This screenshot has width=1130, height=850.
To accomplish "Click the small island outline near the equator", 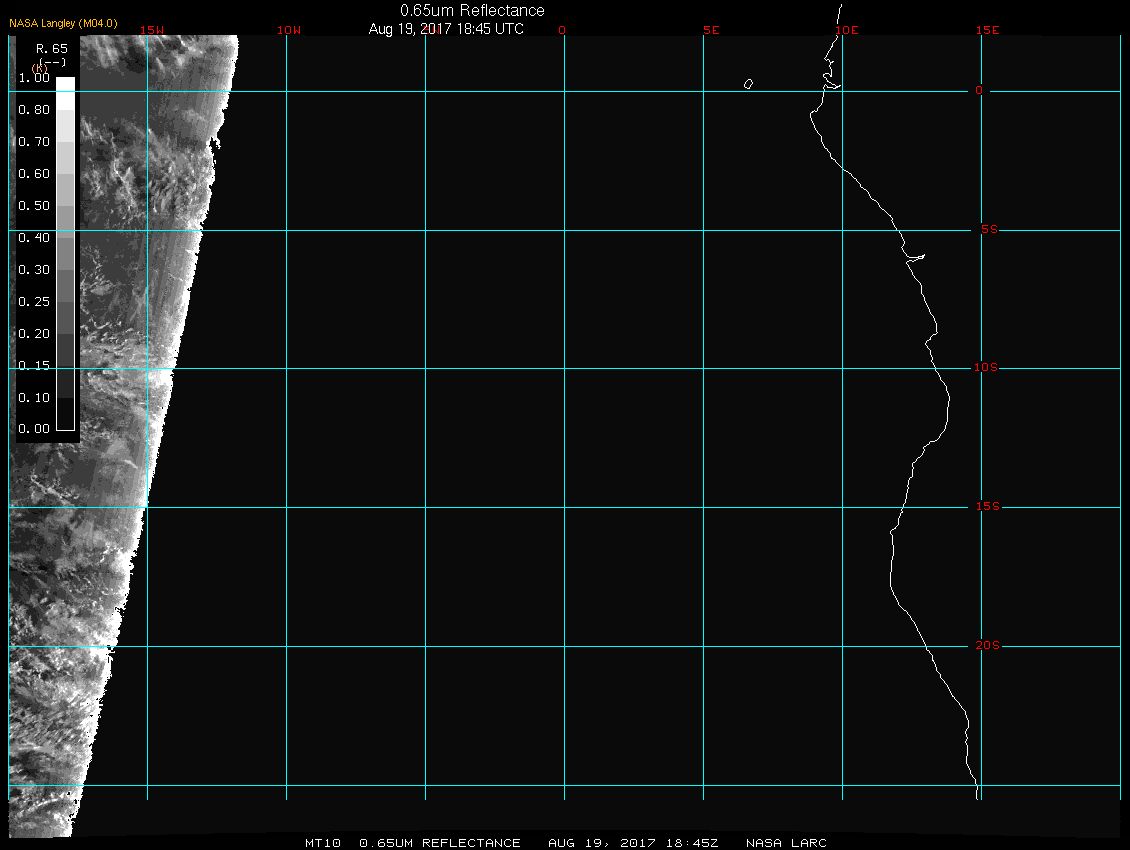I will [748, 84].
